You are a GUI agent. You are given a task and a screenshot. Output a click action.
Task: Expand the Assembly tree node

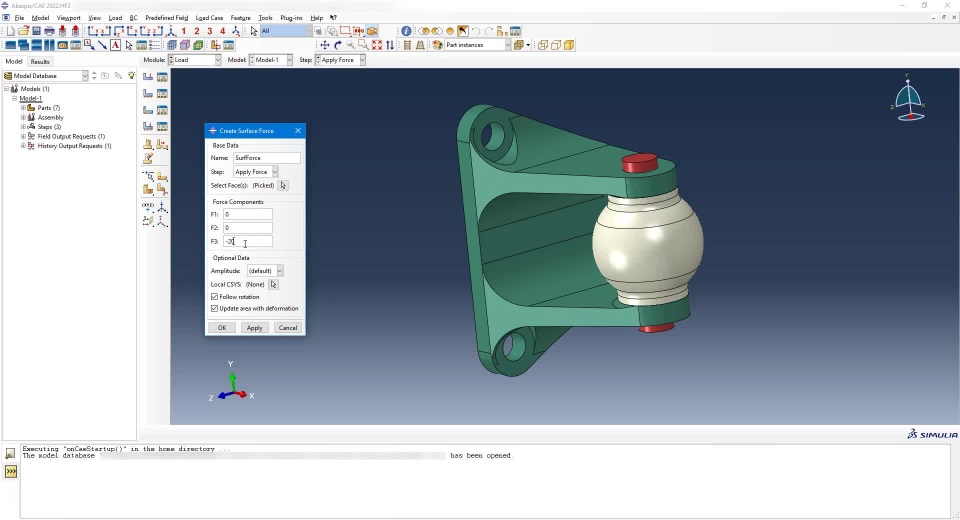click(x=23, y=118)
